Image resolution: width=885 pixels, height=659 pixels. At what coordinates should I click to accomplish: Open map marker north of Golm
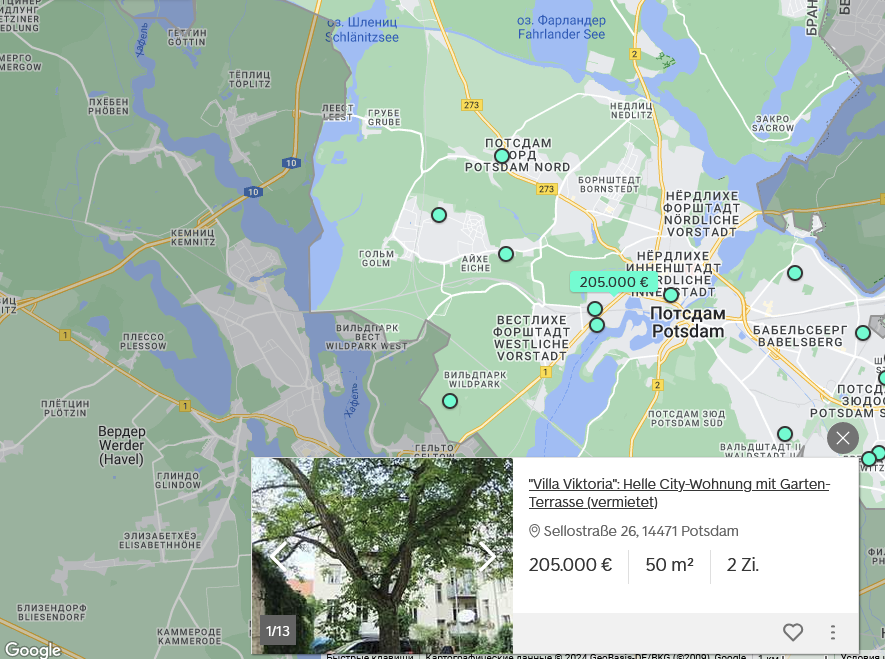coord(439,215)
